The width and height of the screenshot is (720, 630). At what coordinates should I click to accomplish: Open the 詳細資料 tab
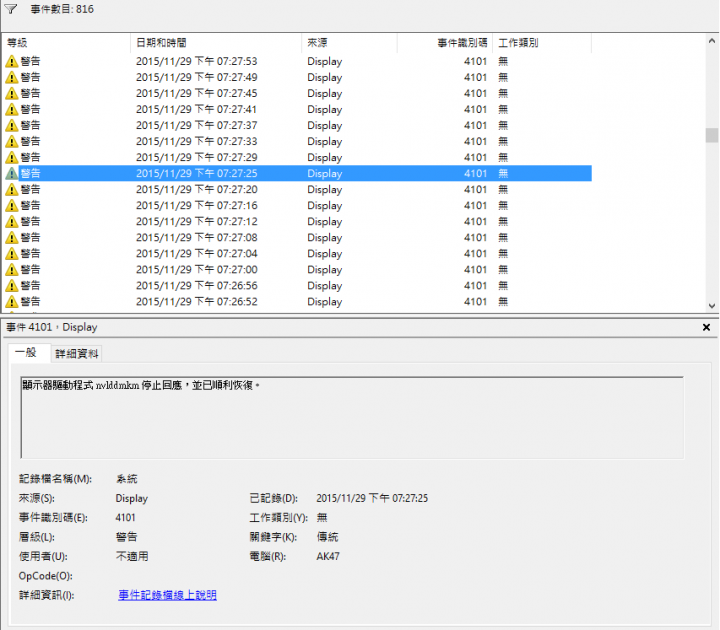point(77,354)
